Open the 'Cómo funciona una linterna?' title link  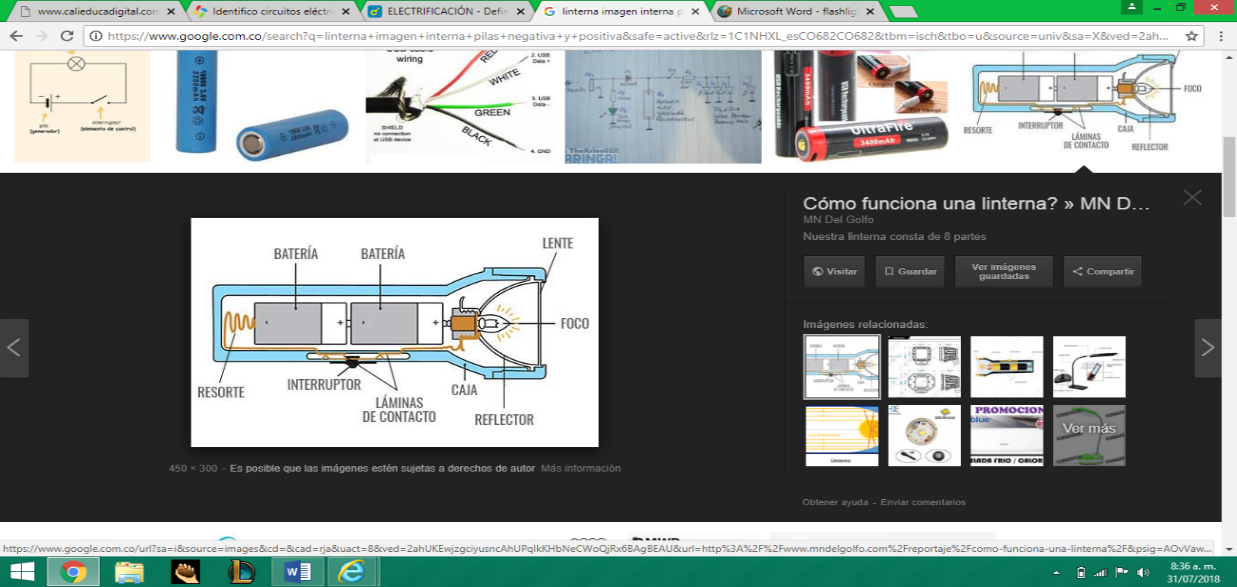point(977,203)
